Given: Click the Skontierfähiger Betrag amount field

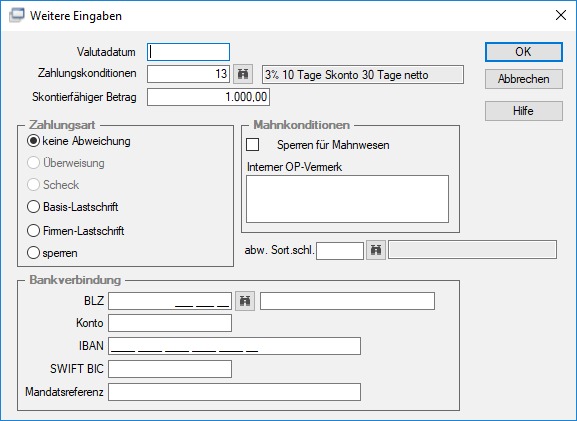Looking at the screenshot, I should [208, 97].
